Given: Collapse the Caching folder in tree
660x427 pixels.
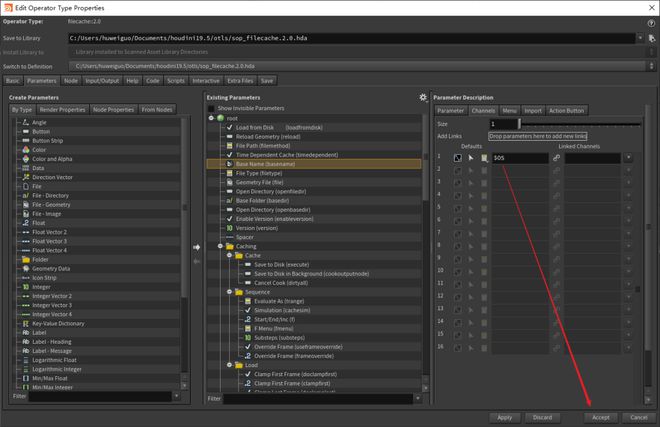Looking at the screenshot, I should 220,246.
